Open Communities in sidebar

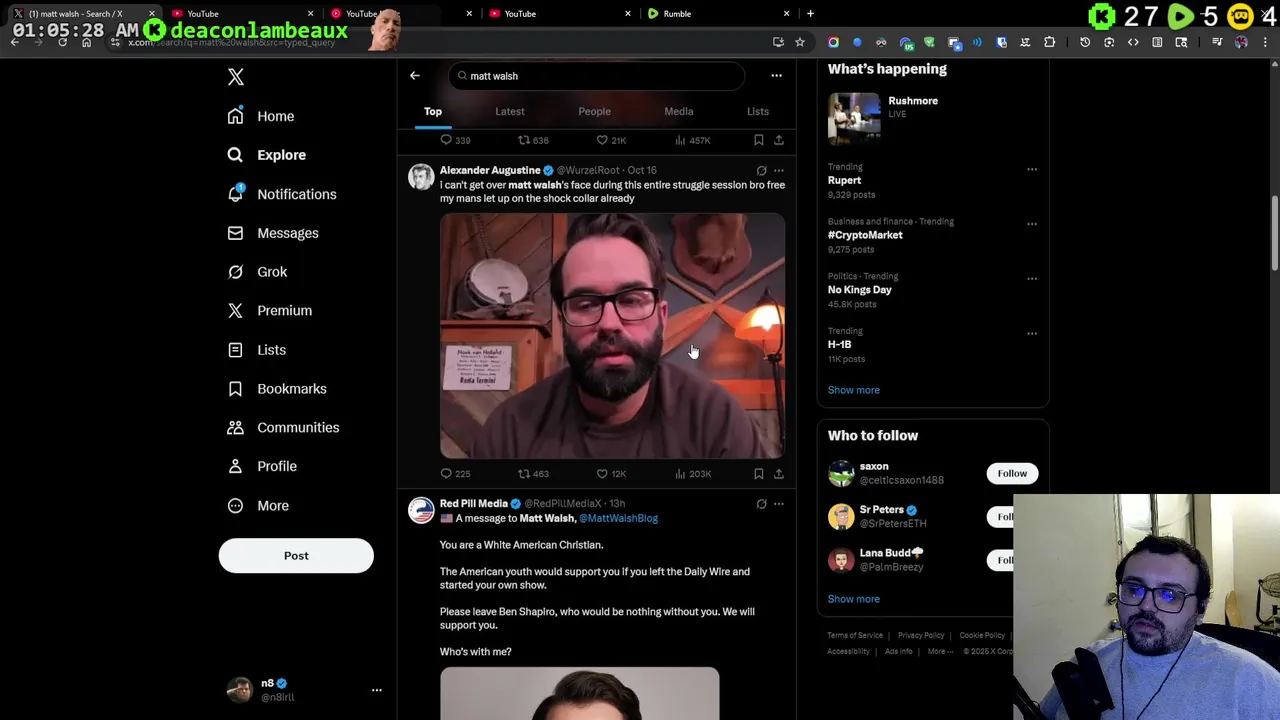[x=284, y=428]
